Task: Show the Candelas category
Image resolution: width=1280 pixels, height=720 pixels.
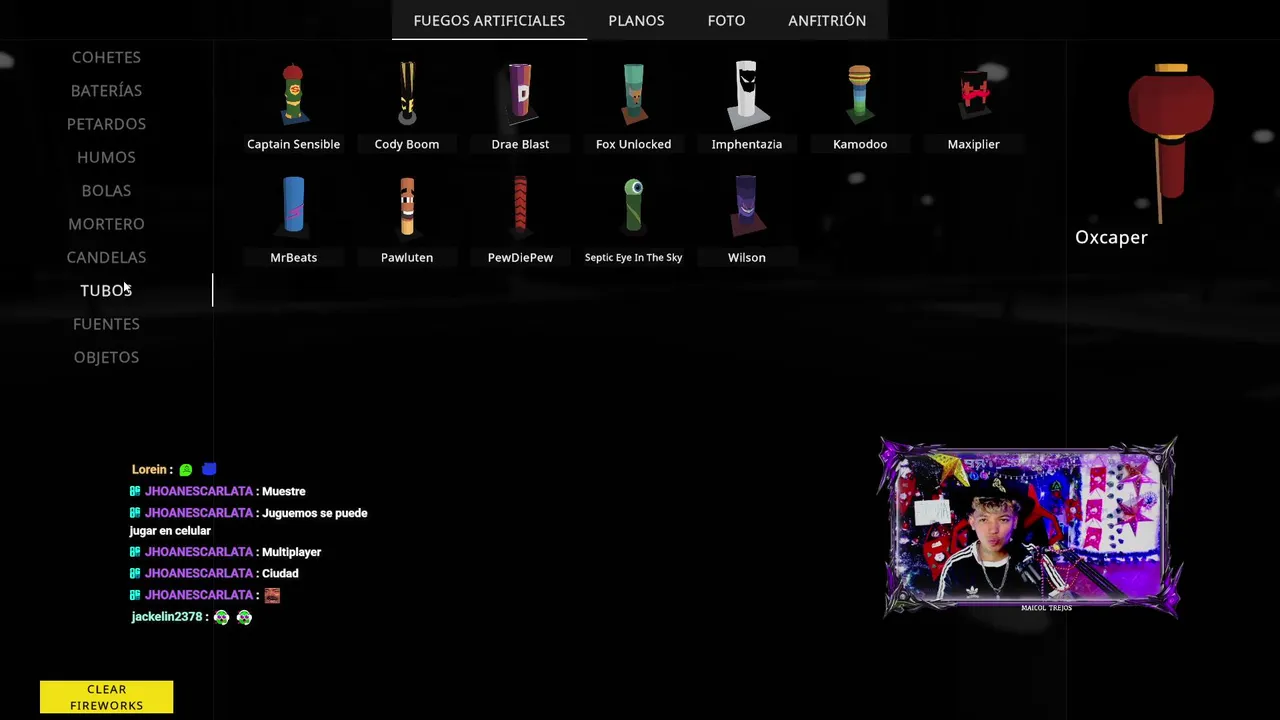Action: [x=106, y=257]
